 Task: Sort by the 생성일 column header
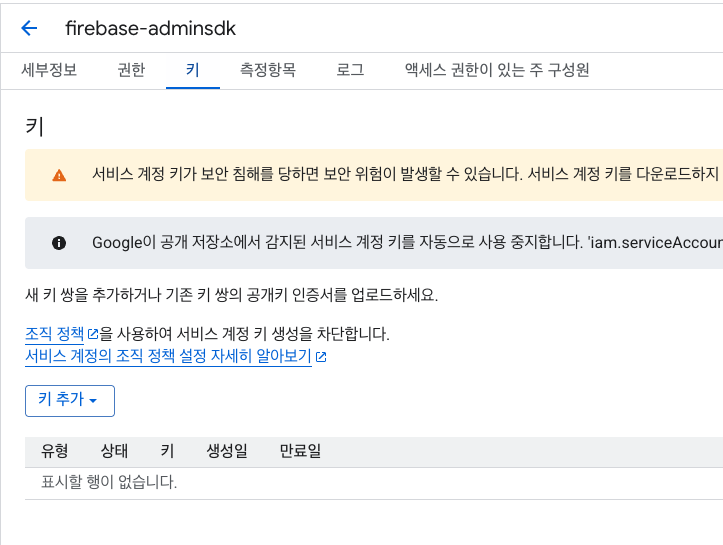click(227, 450)
